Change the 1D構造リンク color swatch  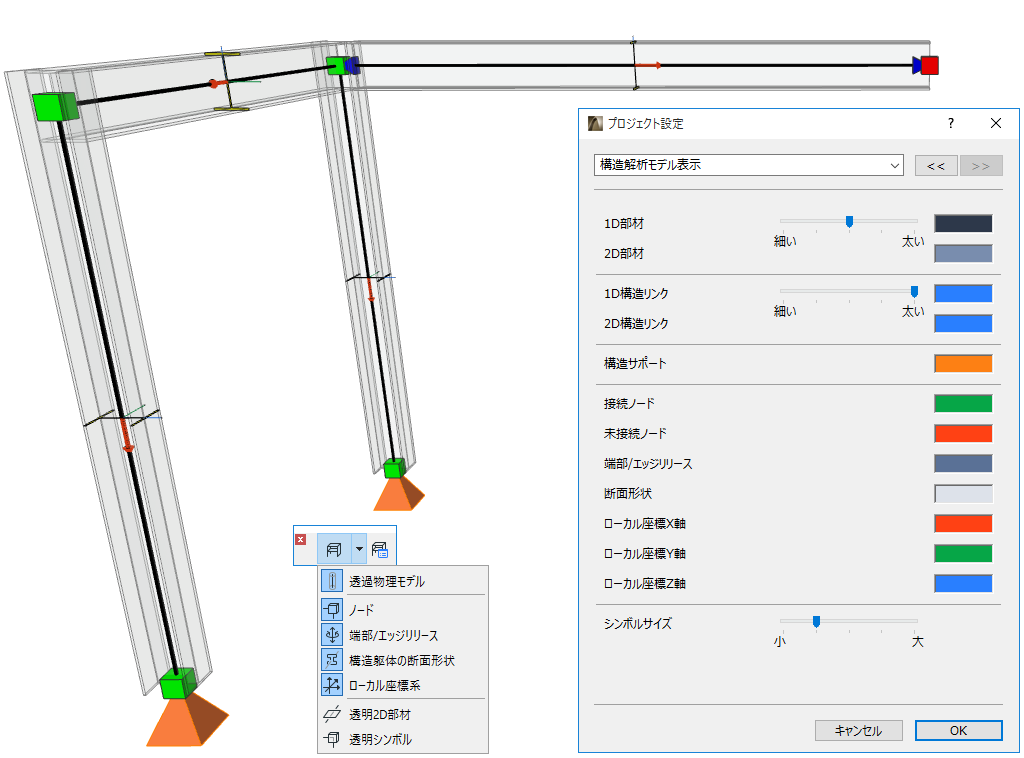click(963, 293)
